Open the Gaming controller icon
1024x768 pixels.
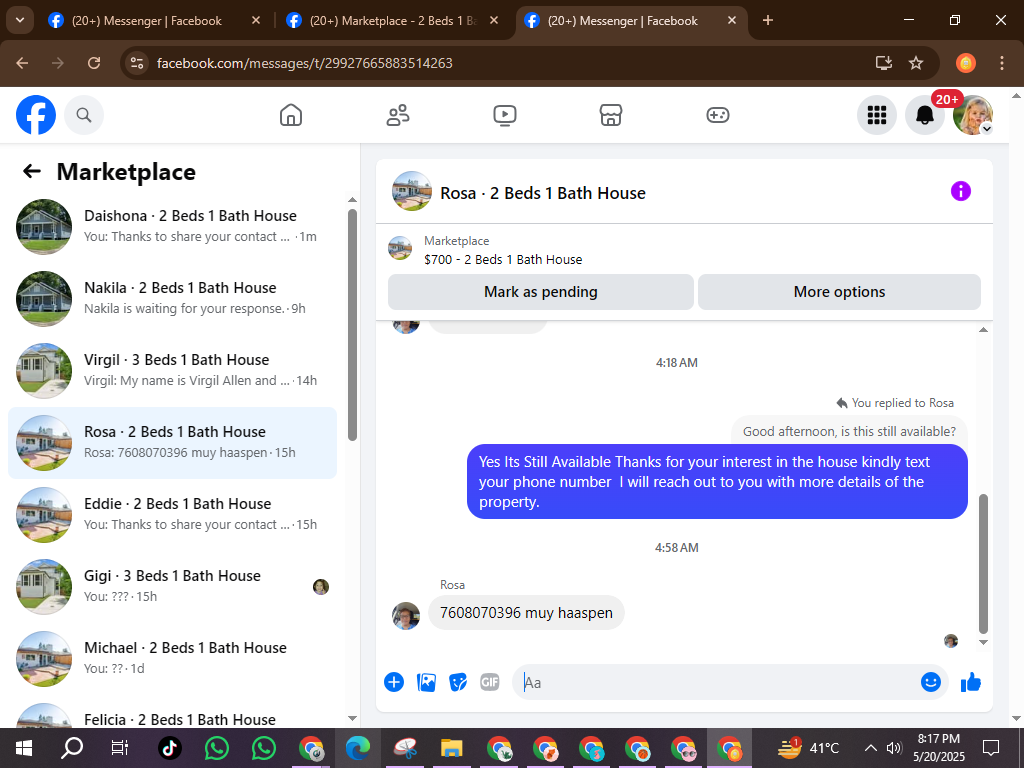click(718, 115)
